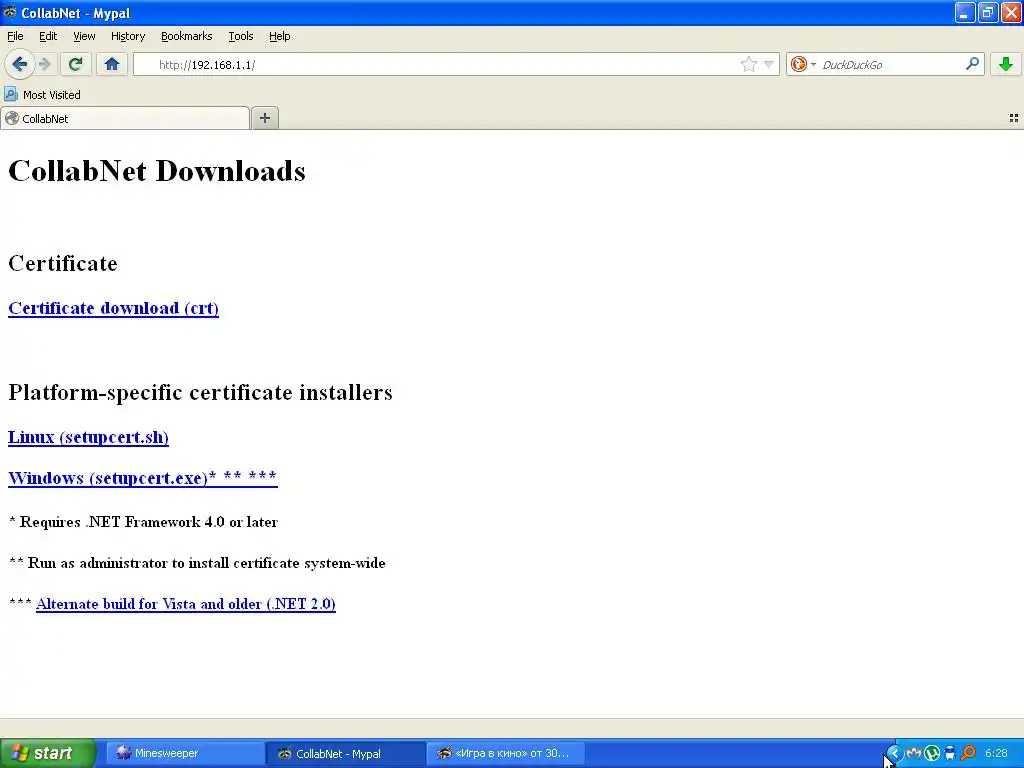Open the Windows (setupcert.exe) link
The height and width of the screenshot is (768, 1024).
tap(142, 478)
